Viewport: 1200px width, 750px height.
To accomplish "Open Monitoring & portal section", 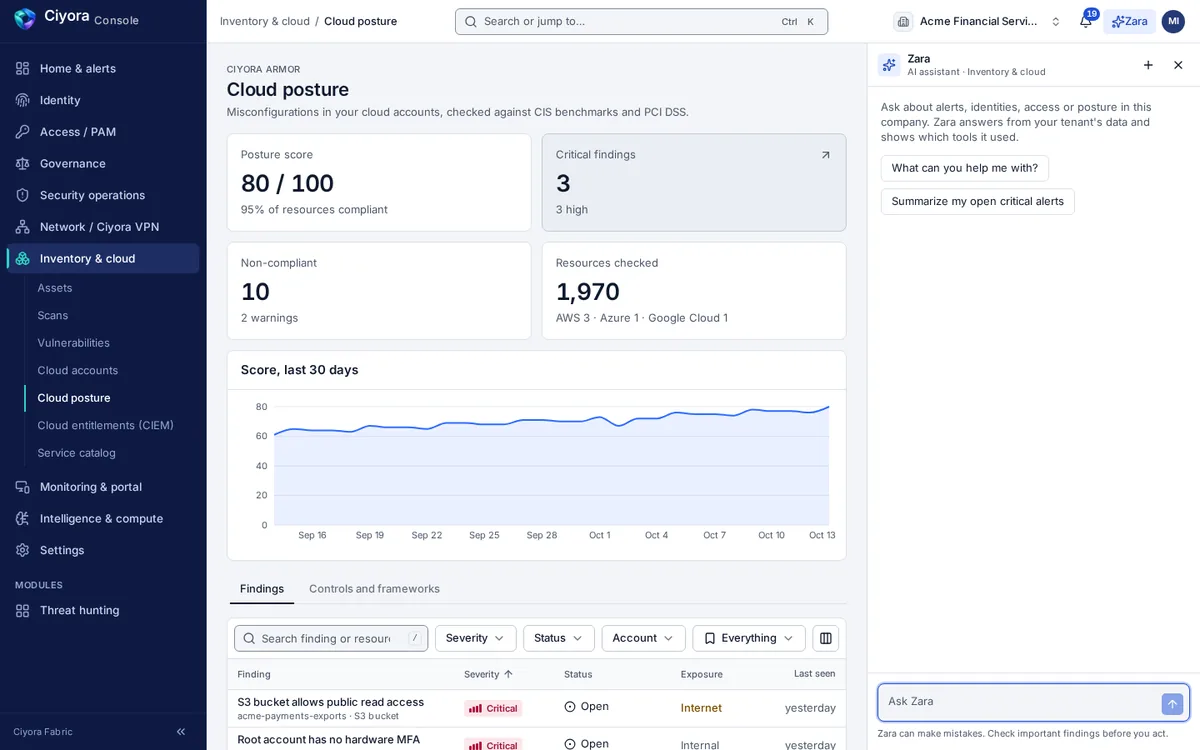I will click(x=103, y=487).
